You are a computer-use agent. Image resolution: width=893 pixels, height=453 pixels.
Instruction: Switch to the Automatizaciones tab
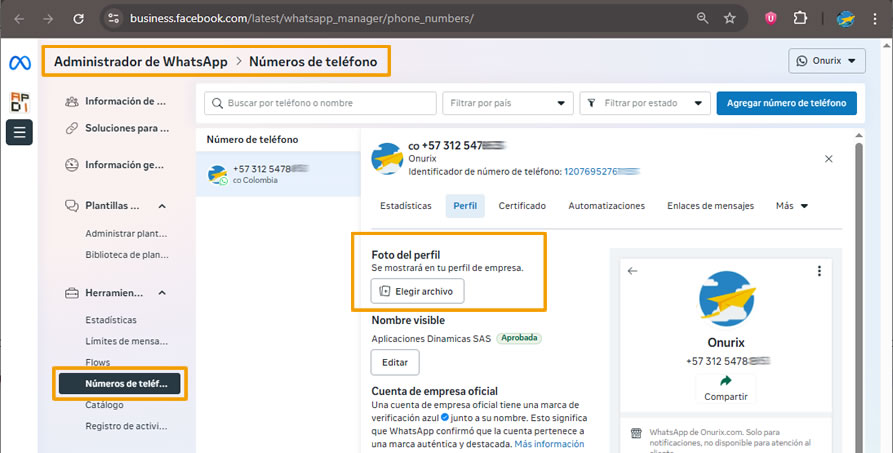tap(606, 206)
